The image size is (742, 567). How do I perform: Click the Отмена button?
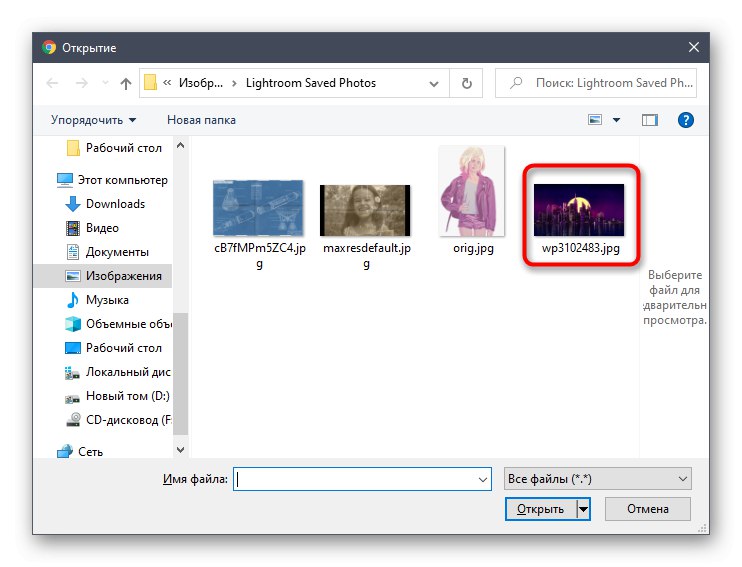coord(648,509)
